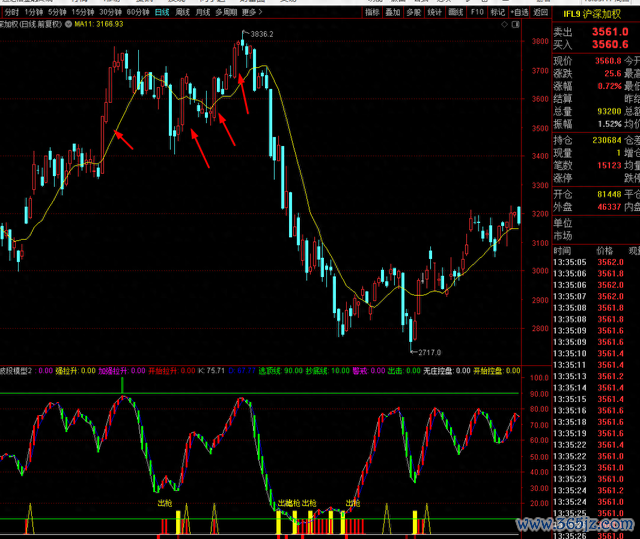Open the F10 company info button
This screenshot has height=539, width=640.
point(477,12)
